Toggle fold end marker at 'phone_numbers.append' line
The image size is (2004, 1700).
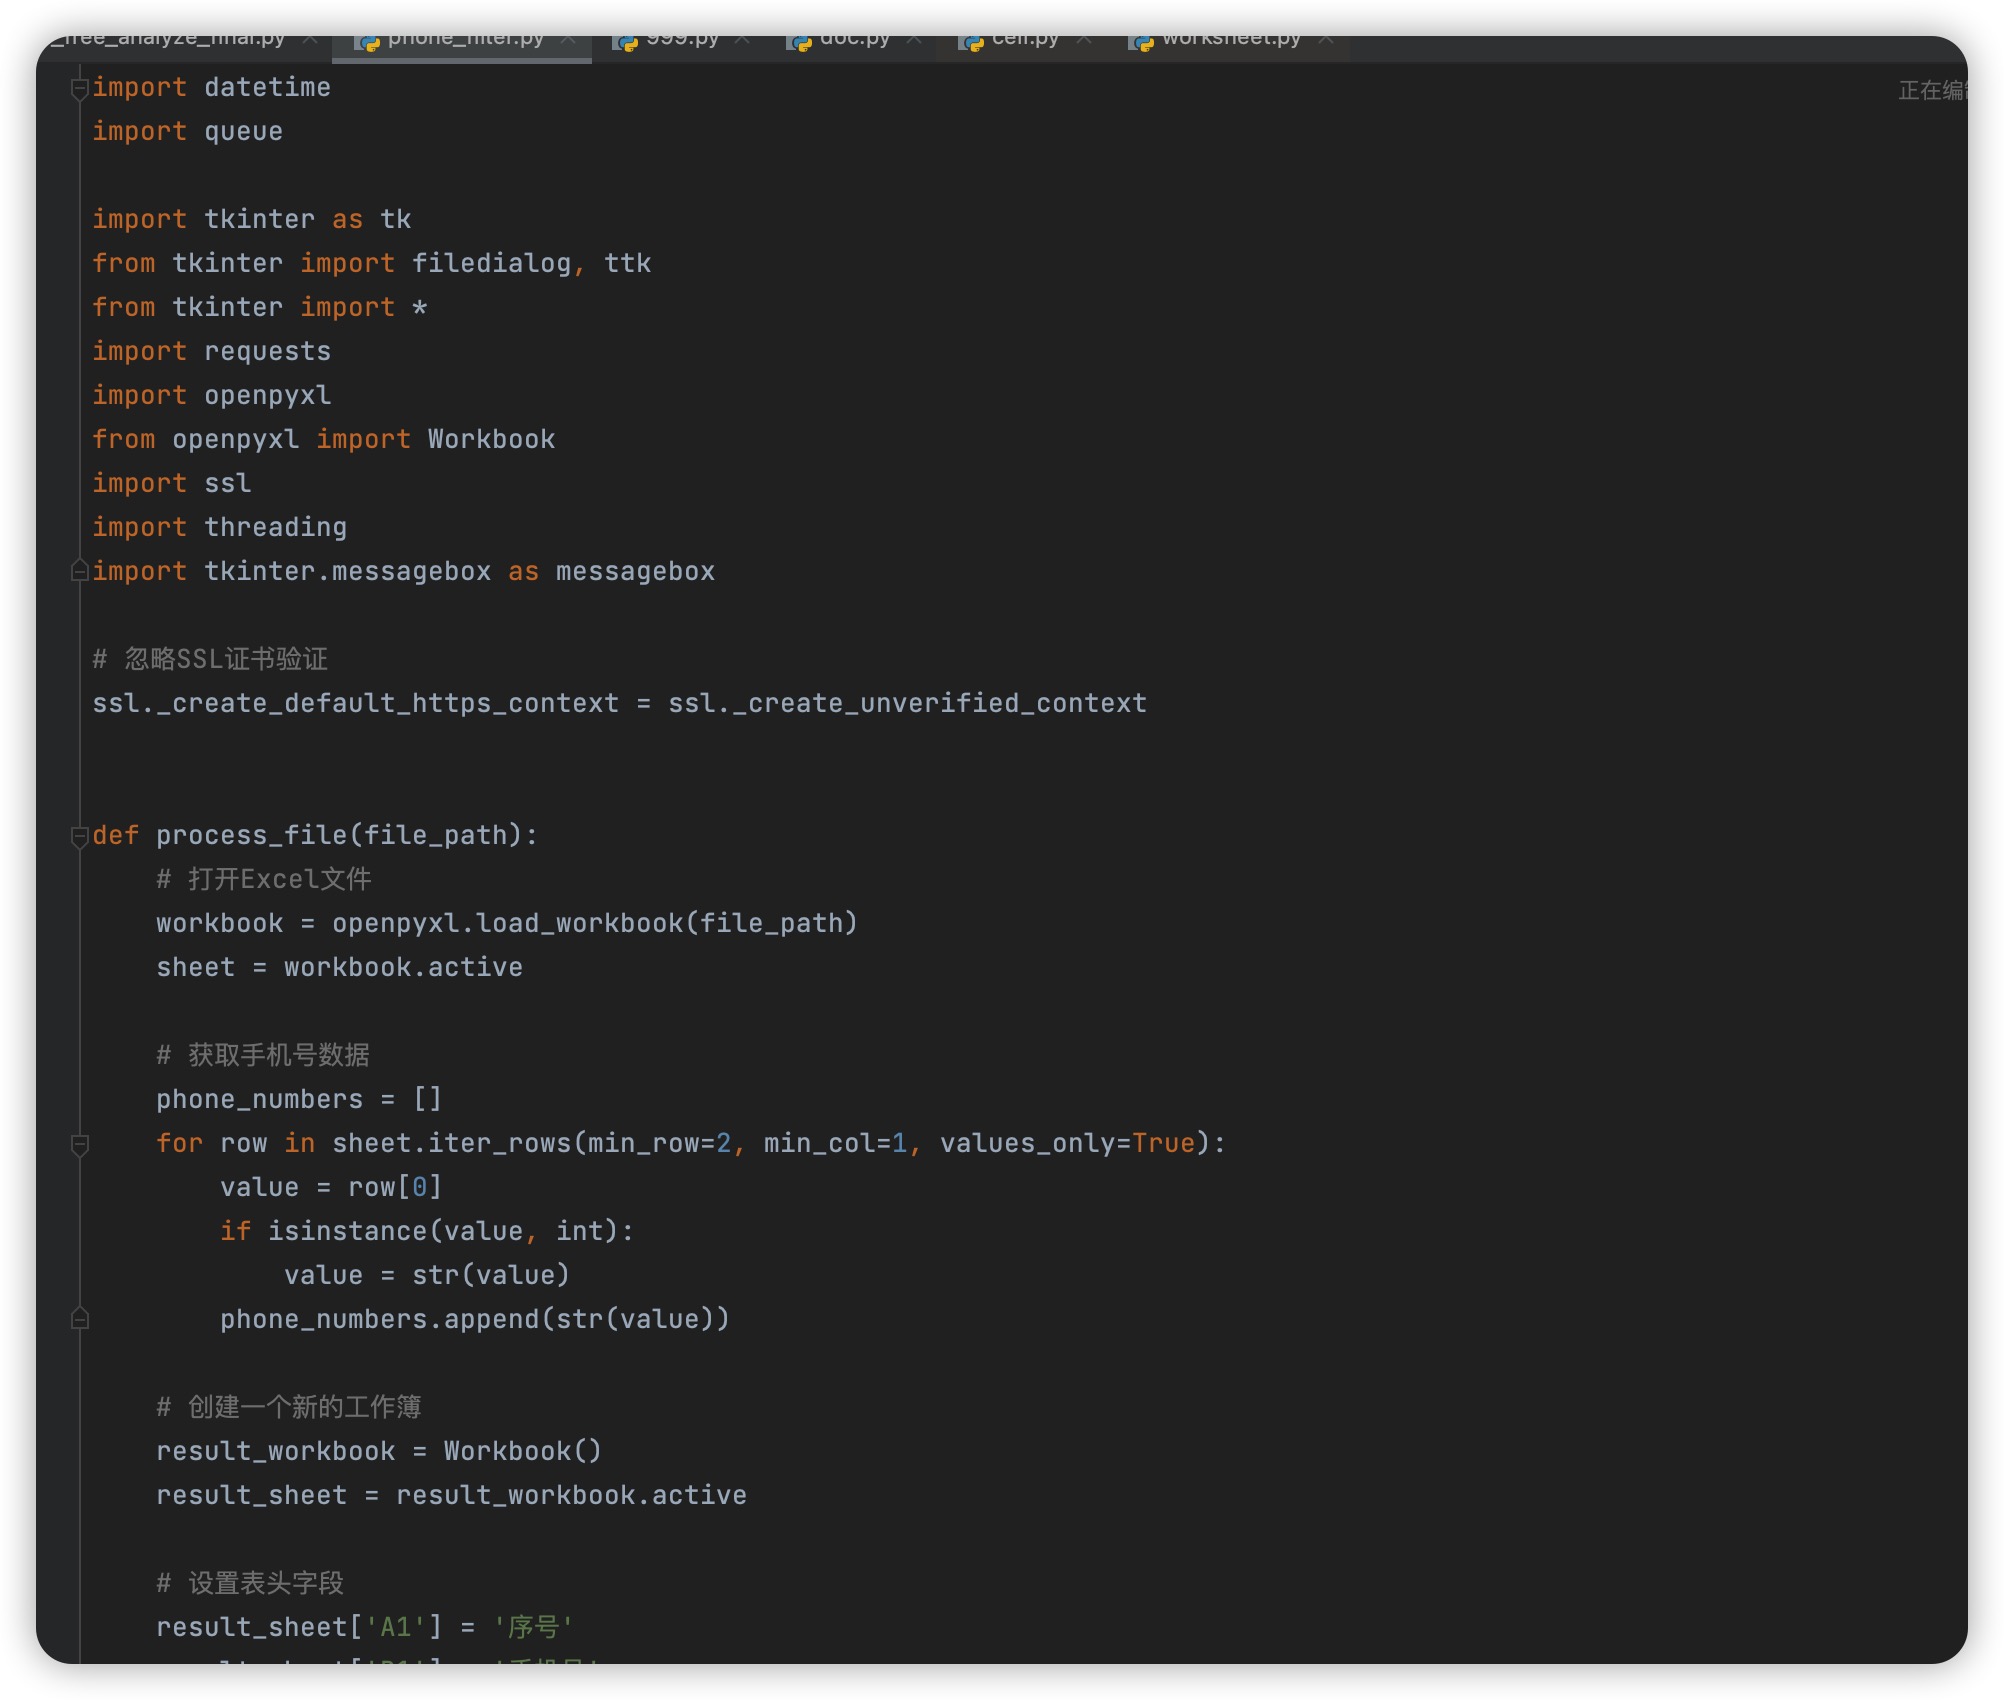pyautogui.click(x=80, y=1319)
